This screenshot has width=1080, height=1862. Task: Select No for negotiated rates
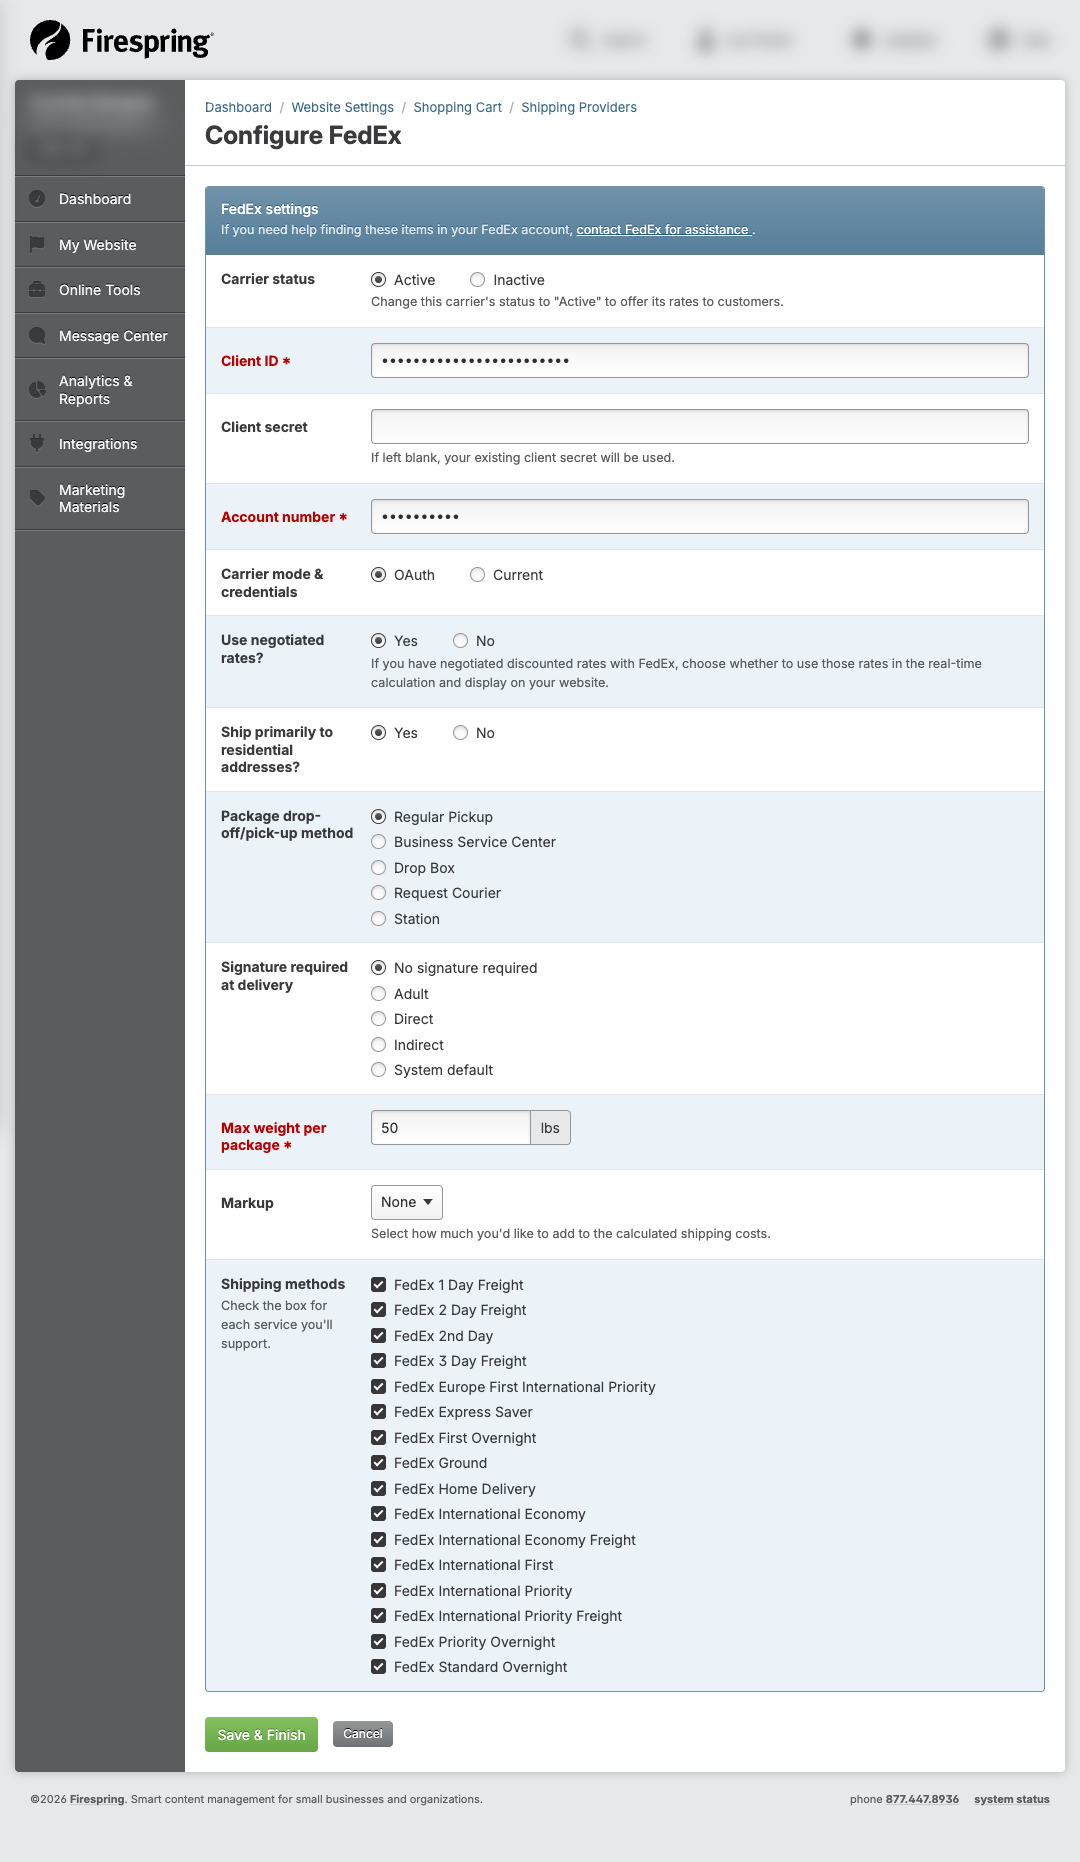pos(460,641)
